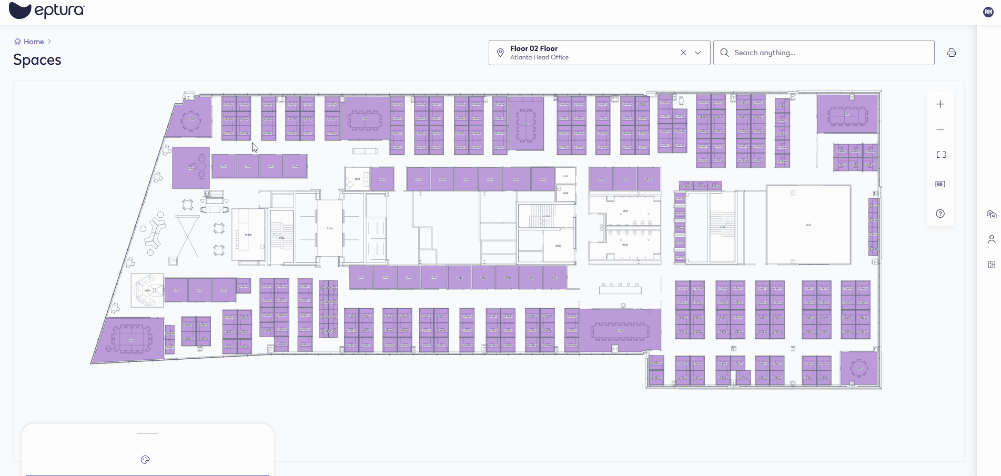
Task: Expand the floor selector chevron arrow
Action: [x=698, y=53]
